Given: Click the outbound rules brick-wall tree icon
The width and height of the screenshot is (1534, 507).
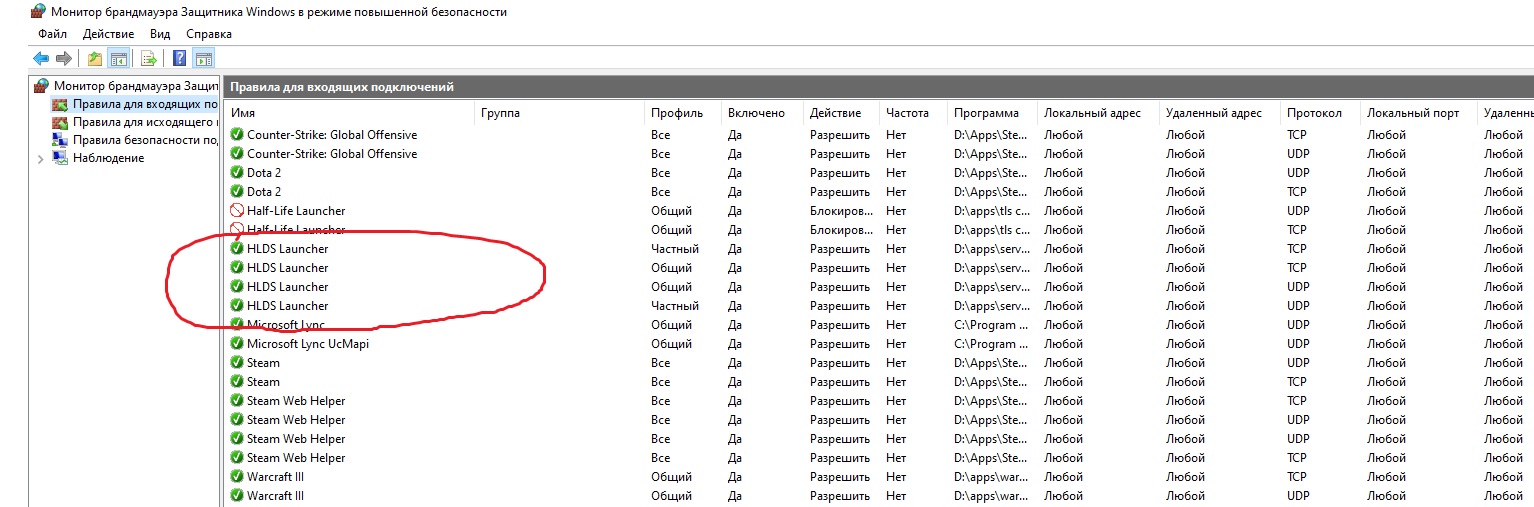Looking at the screenshot, I should (60, 122).
